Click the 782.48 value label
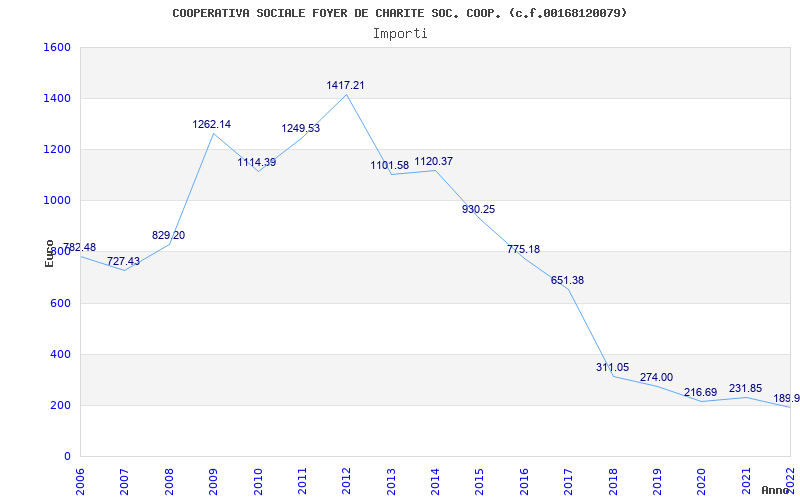This screenshot has height=500, width=800. 79,247
